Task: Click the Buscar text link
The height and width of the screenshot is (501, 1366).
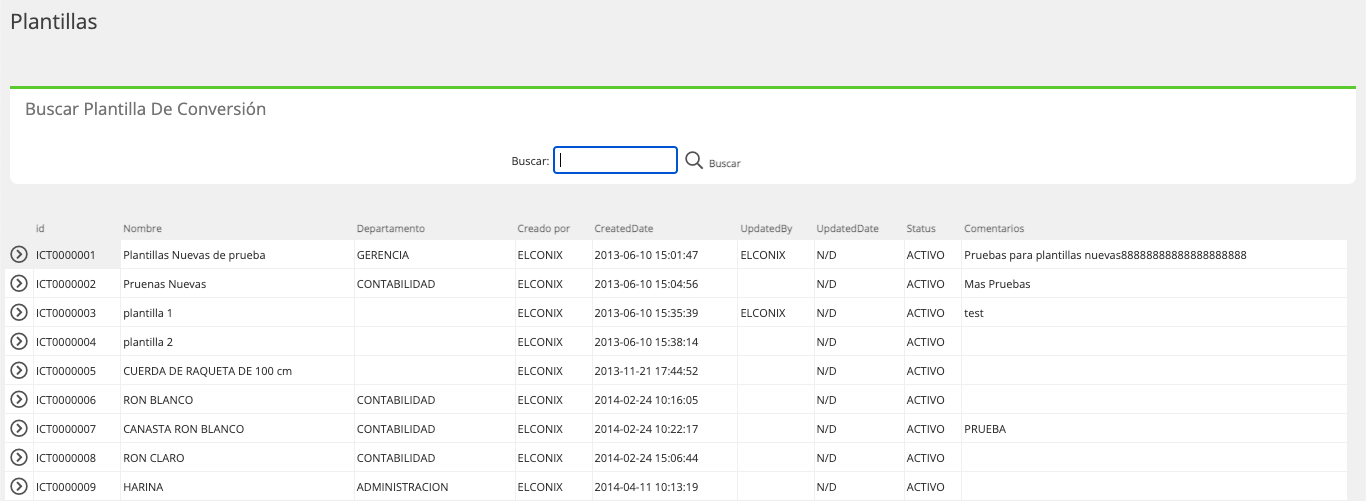Action: tap(725, 163)
